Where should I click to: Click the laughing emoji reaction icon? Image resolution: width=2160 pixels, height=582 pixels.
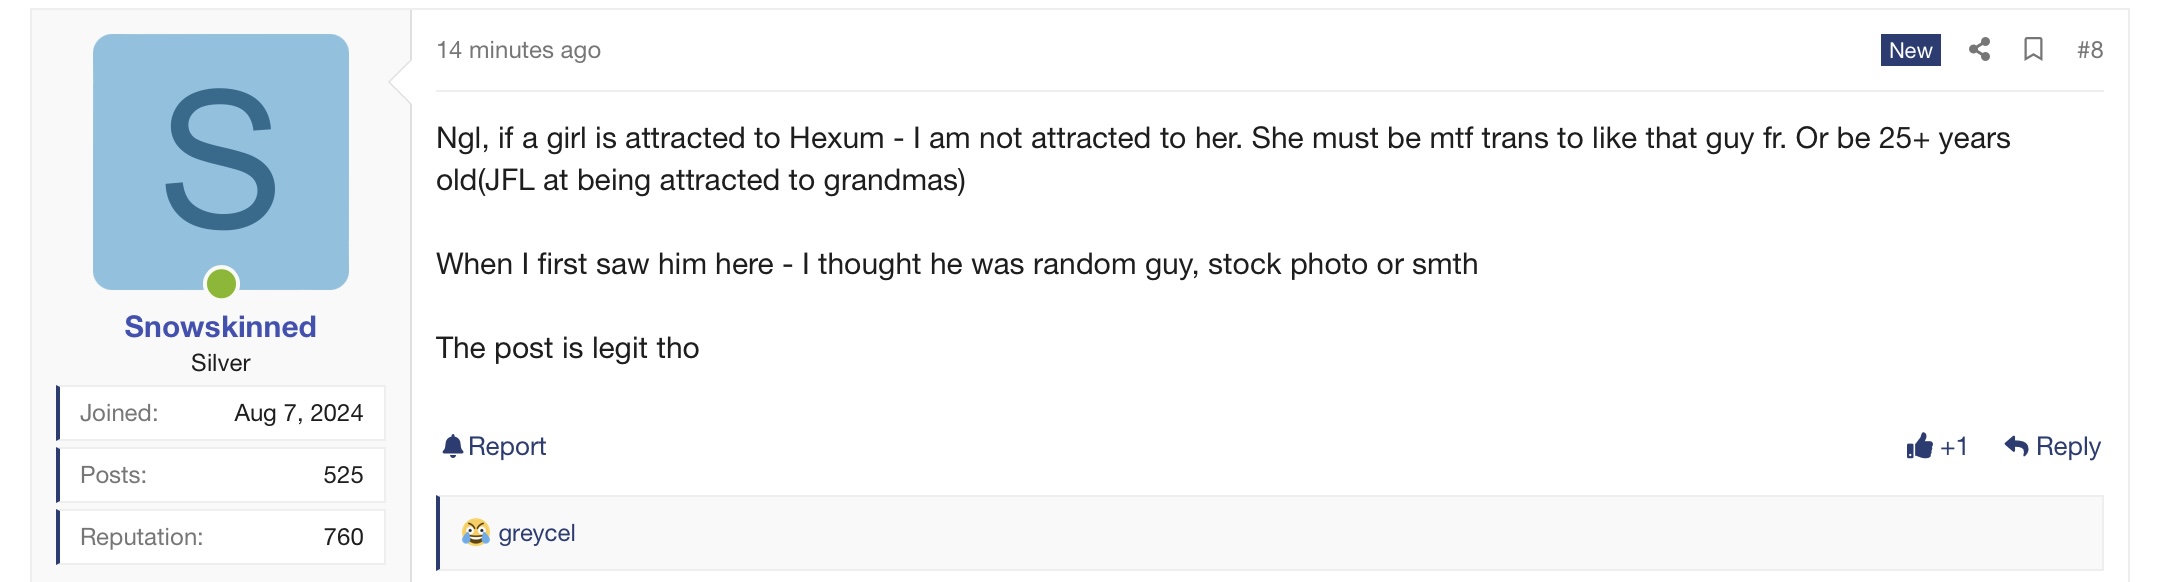[x=475, y=532]
